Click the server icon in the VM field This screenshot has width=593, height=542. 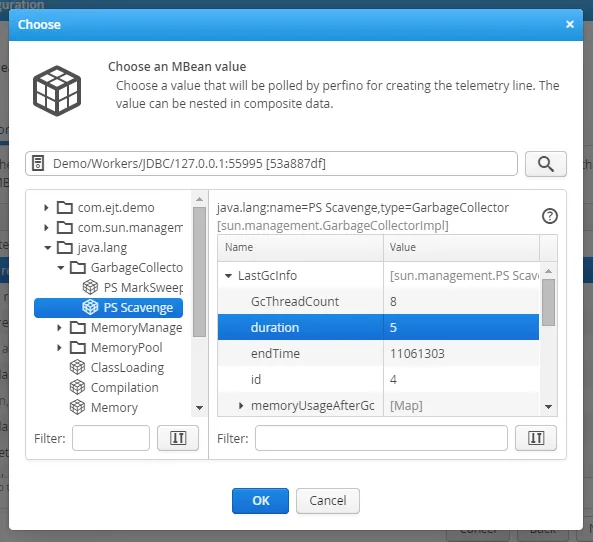38,163
